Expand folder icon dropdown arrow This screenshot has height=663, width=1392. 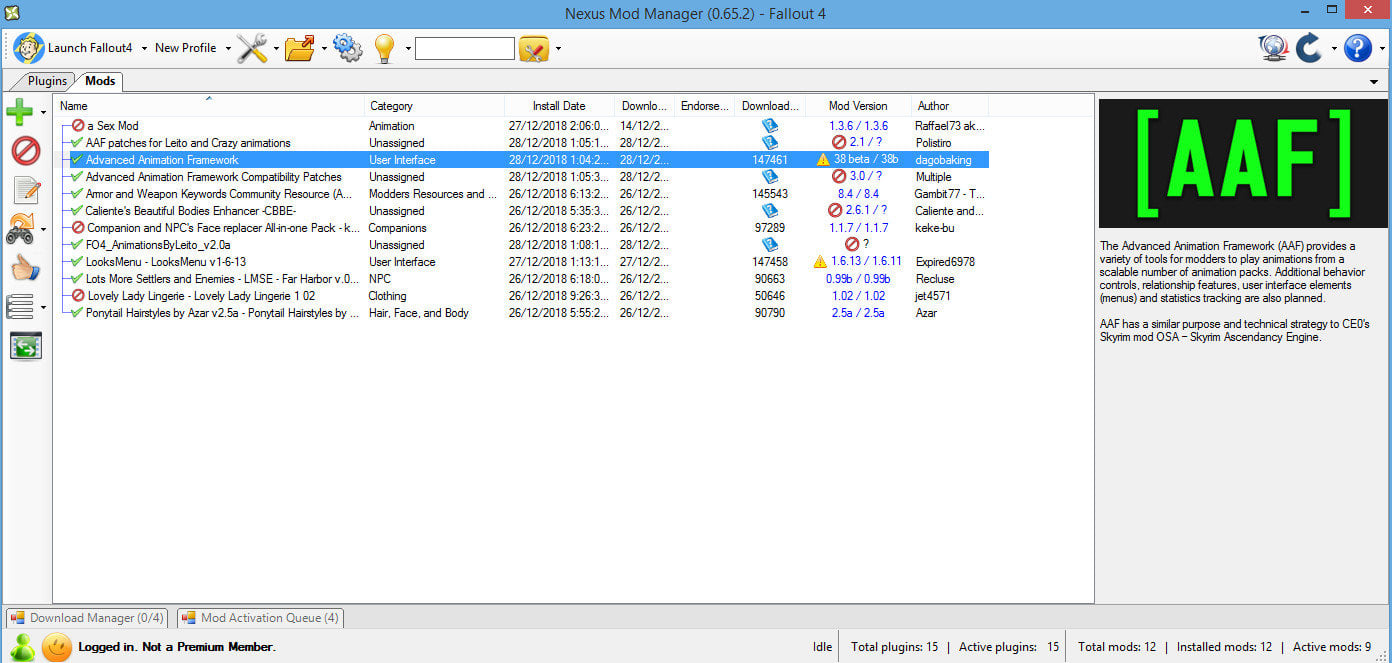coord(324,48)
